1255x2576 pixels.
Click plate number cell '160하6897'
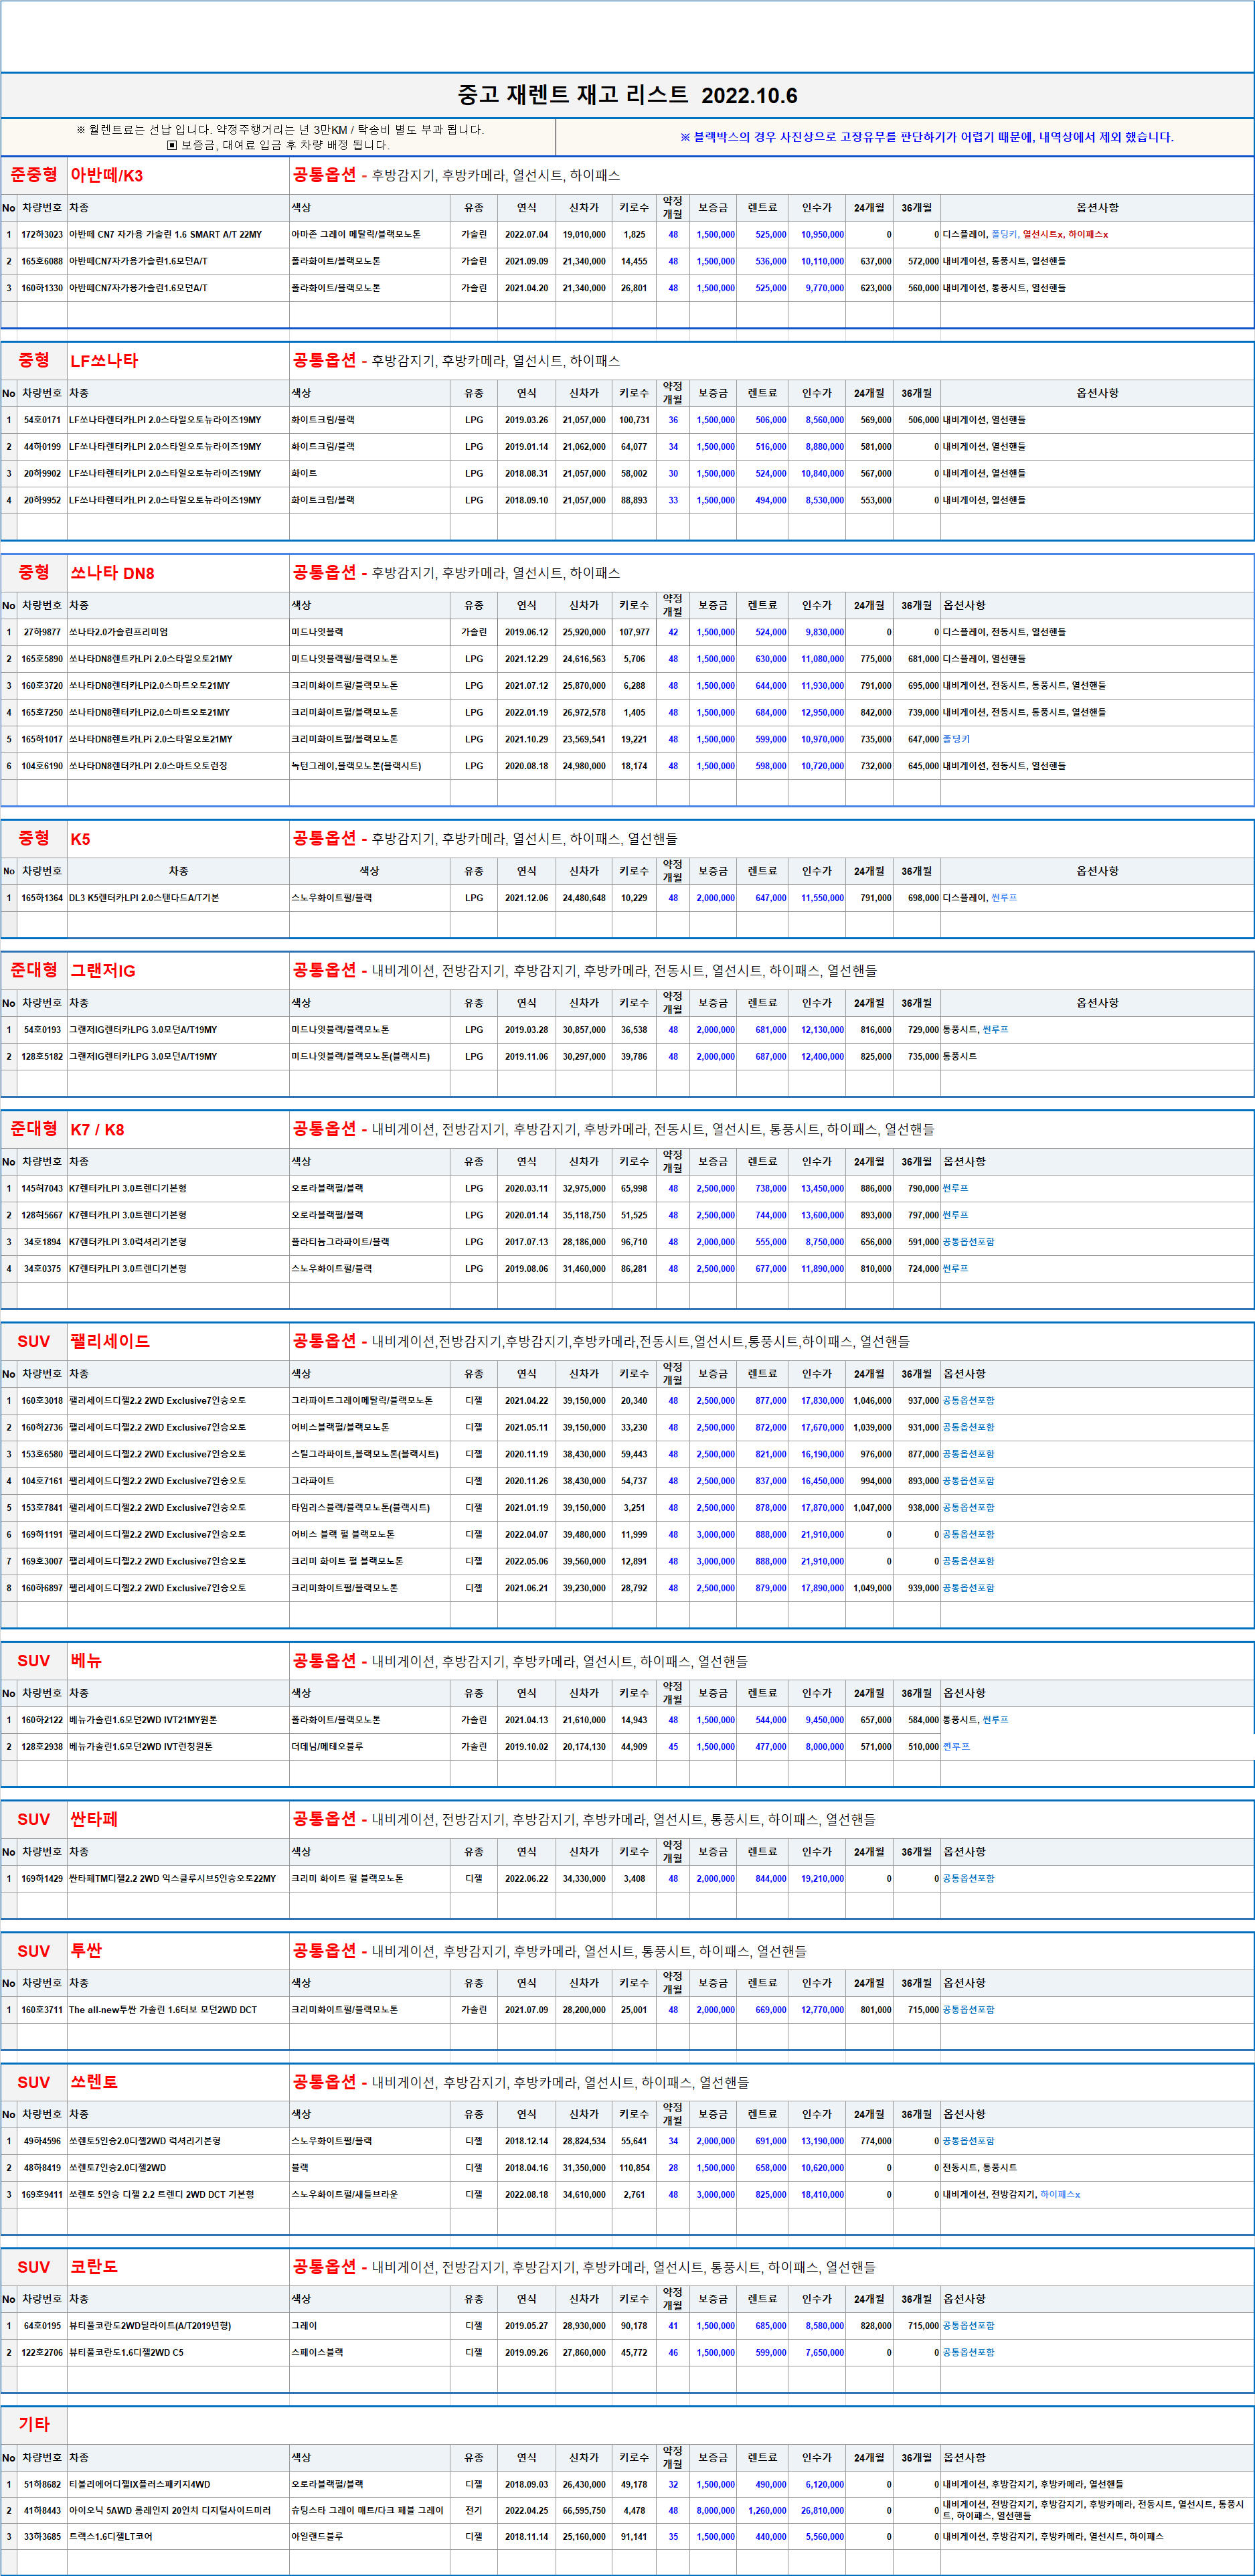(x=42, y=1588)
